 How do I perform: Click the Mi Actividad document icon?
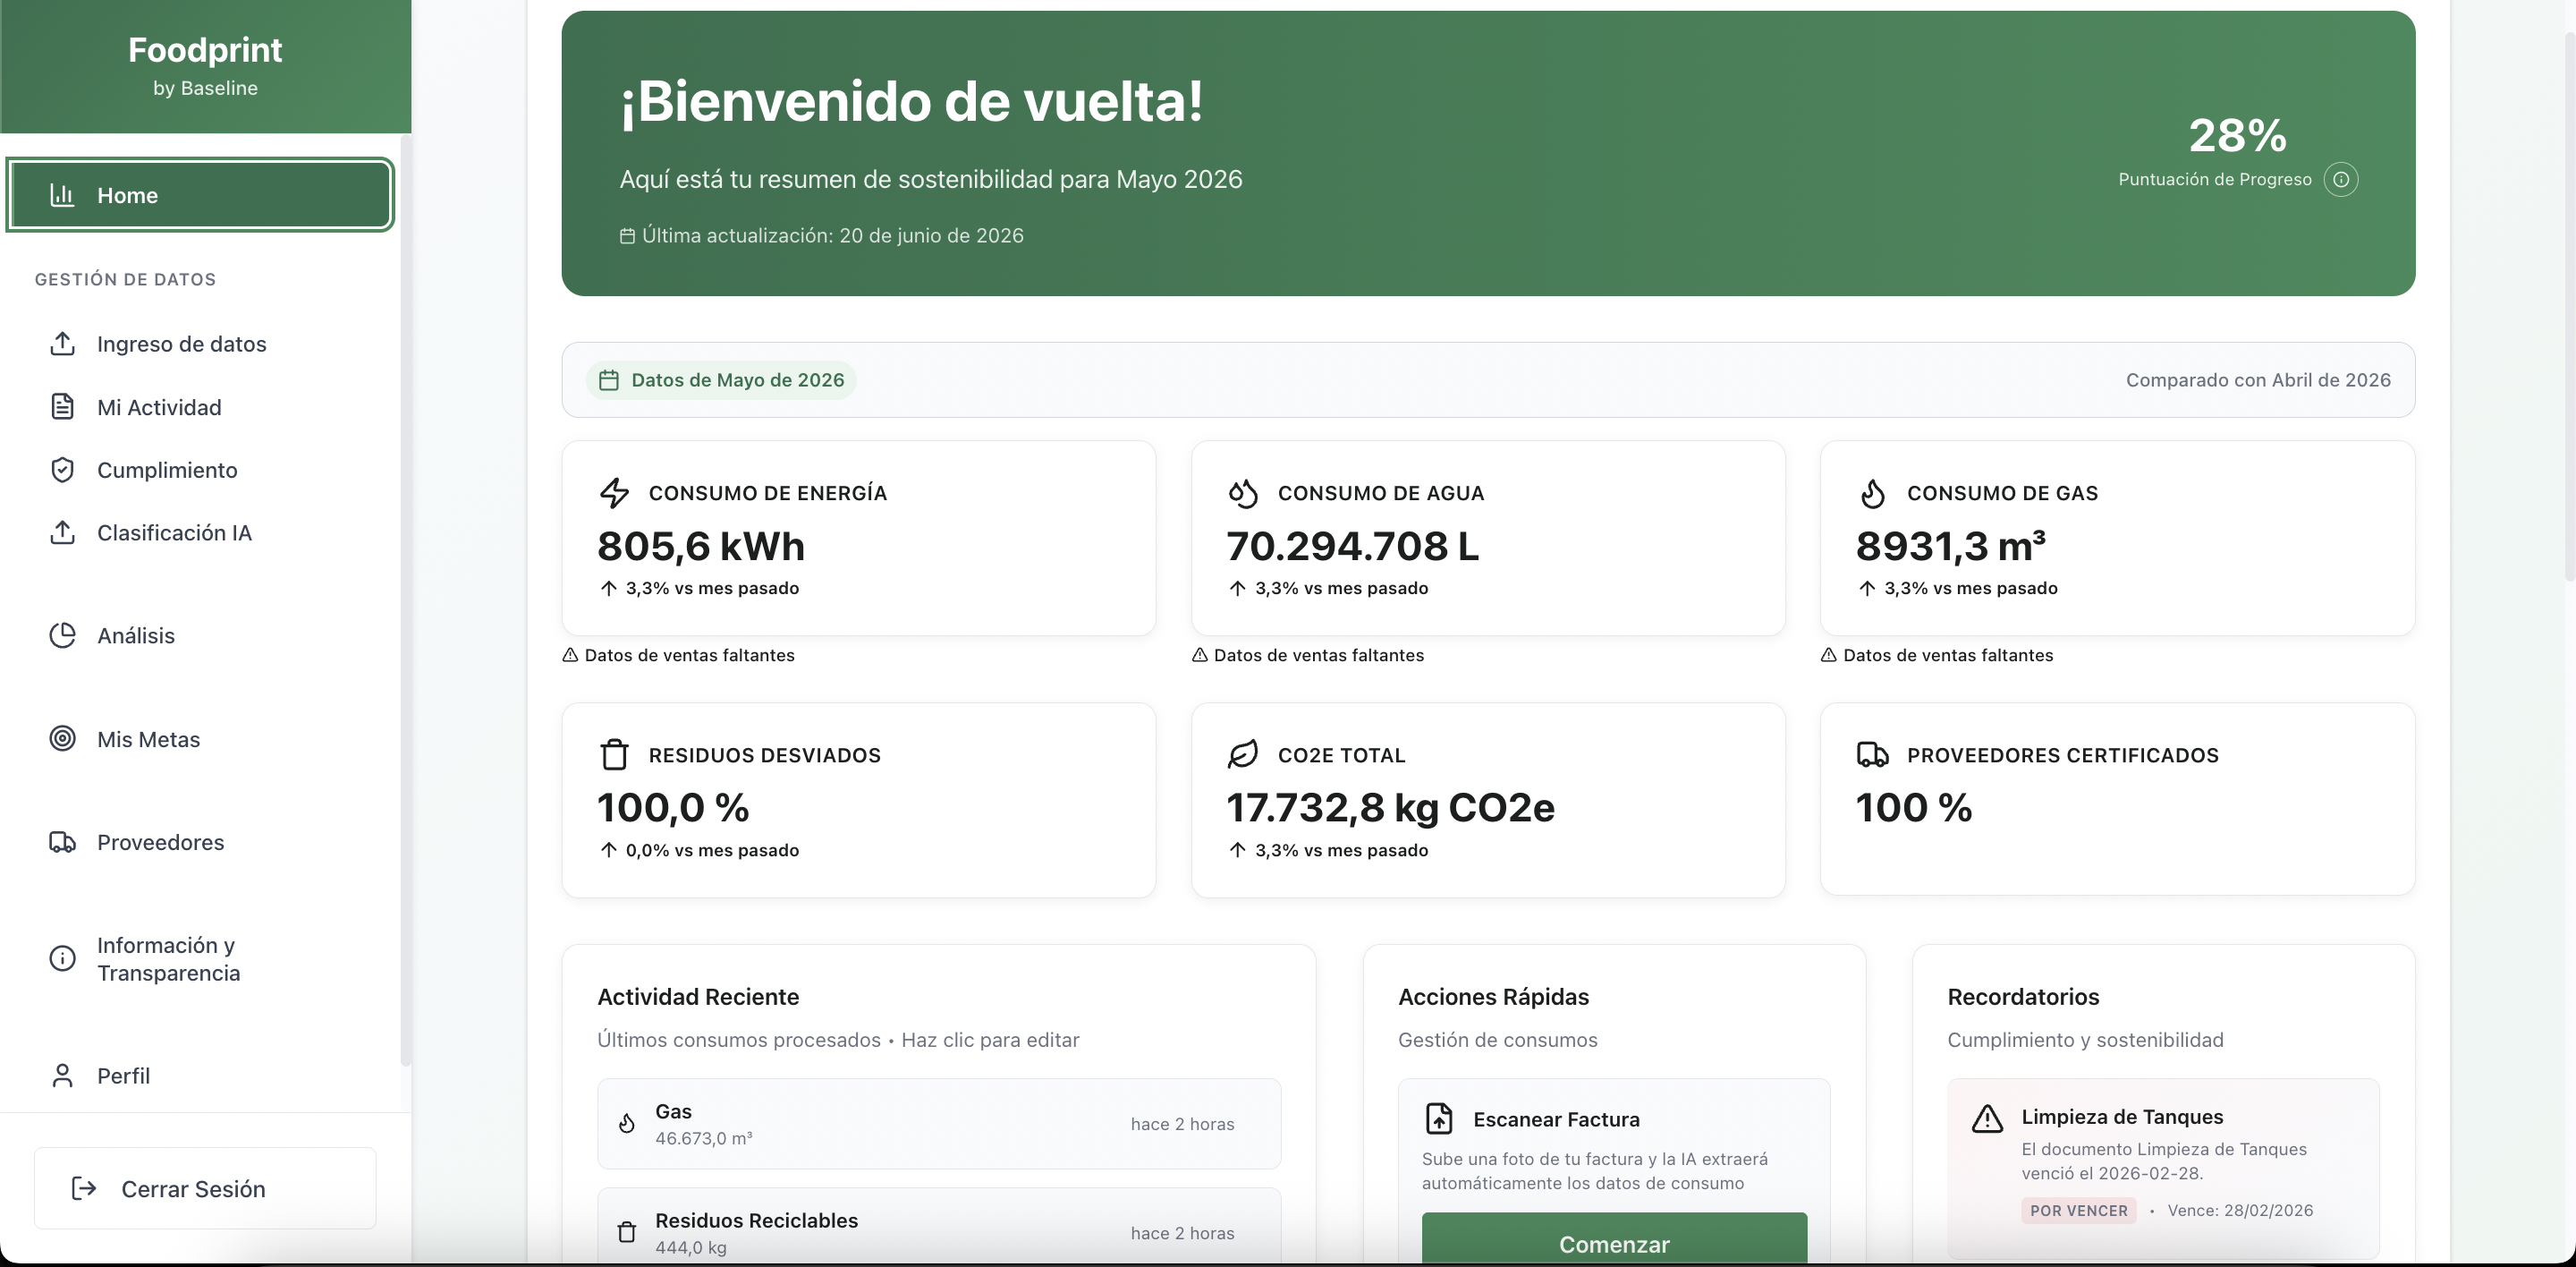coord(62,407)
